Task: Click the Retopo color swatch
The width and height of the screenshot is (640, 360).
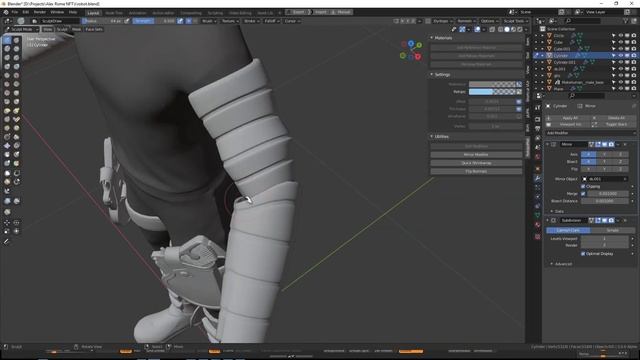Action: 492,92
